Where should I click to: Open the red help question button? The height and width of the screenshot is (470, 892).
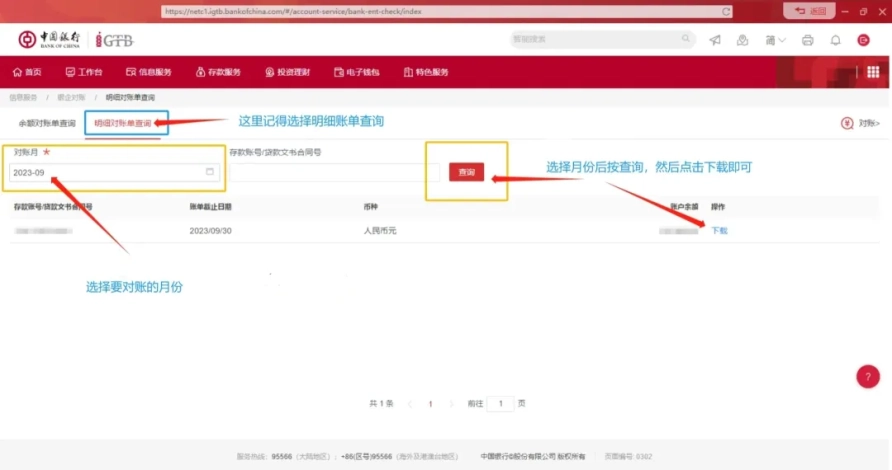[x=868, y=376]
